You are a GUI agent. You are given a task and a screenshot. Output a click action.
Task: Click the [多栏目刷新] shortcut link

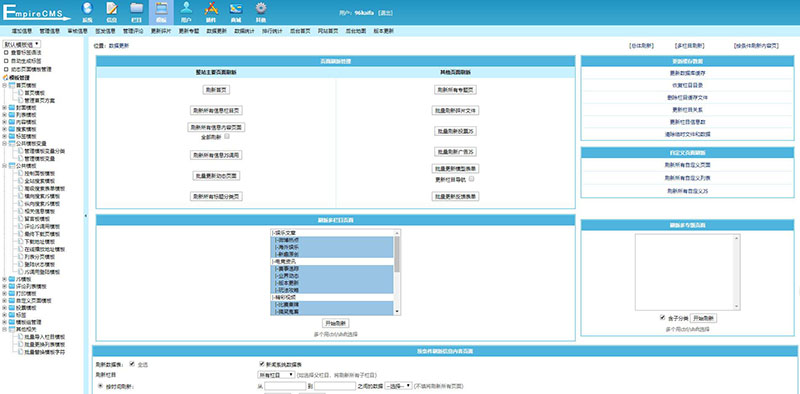point(690,45)
